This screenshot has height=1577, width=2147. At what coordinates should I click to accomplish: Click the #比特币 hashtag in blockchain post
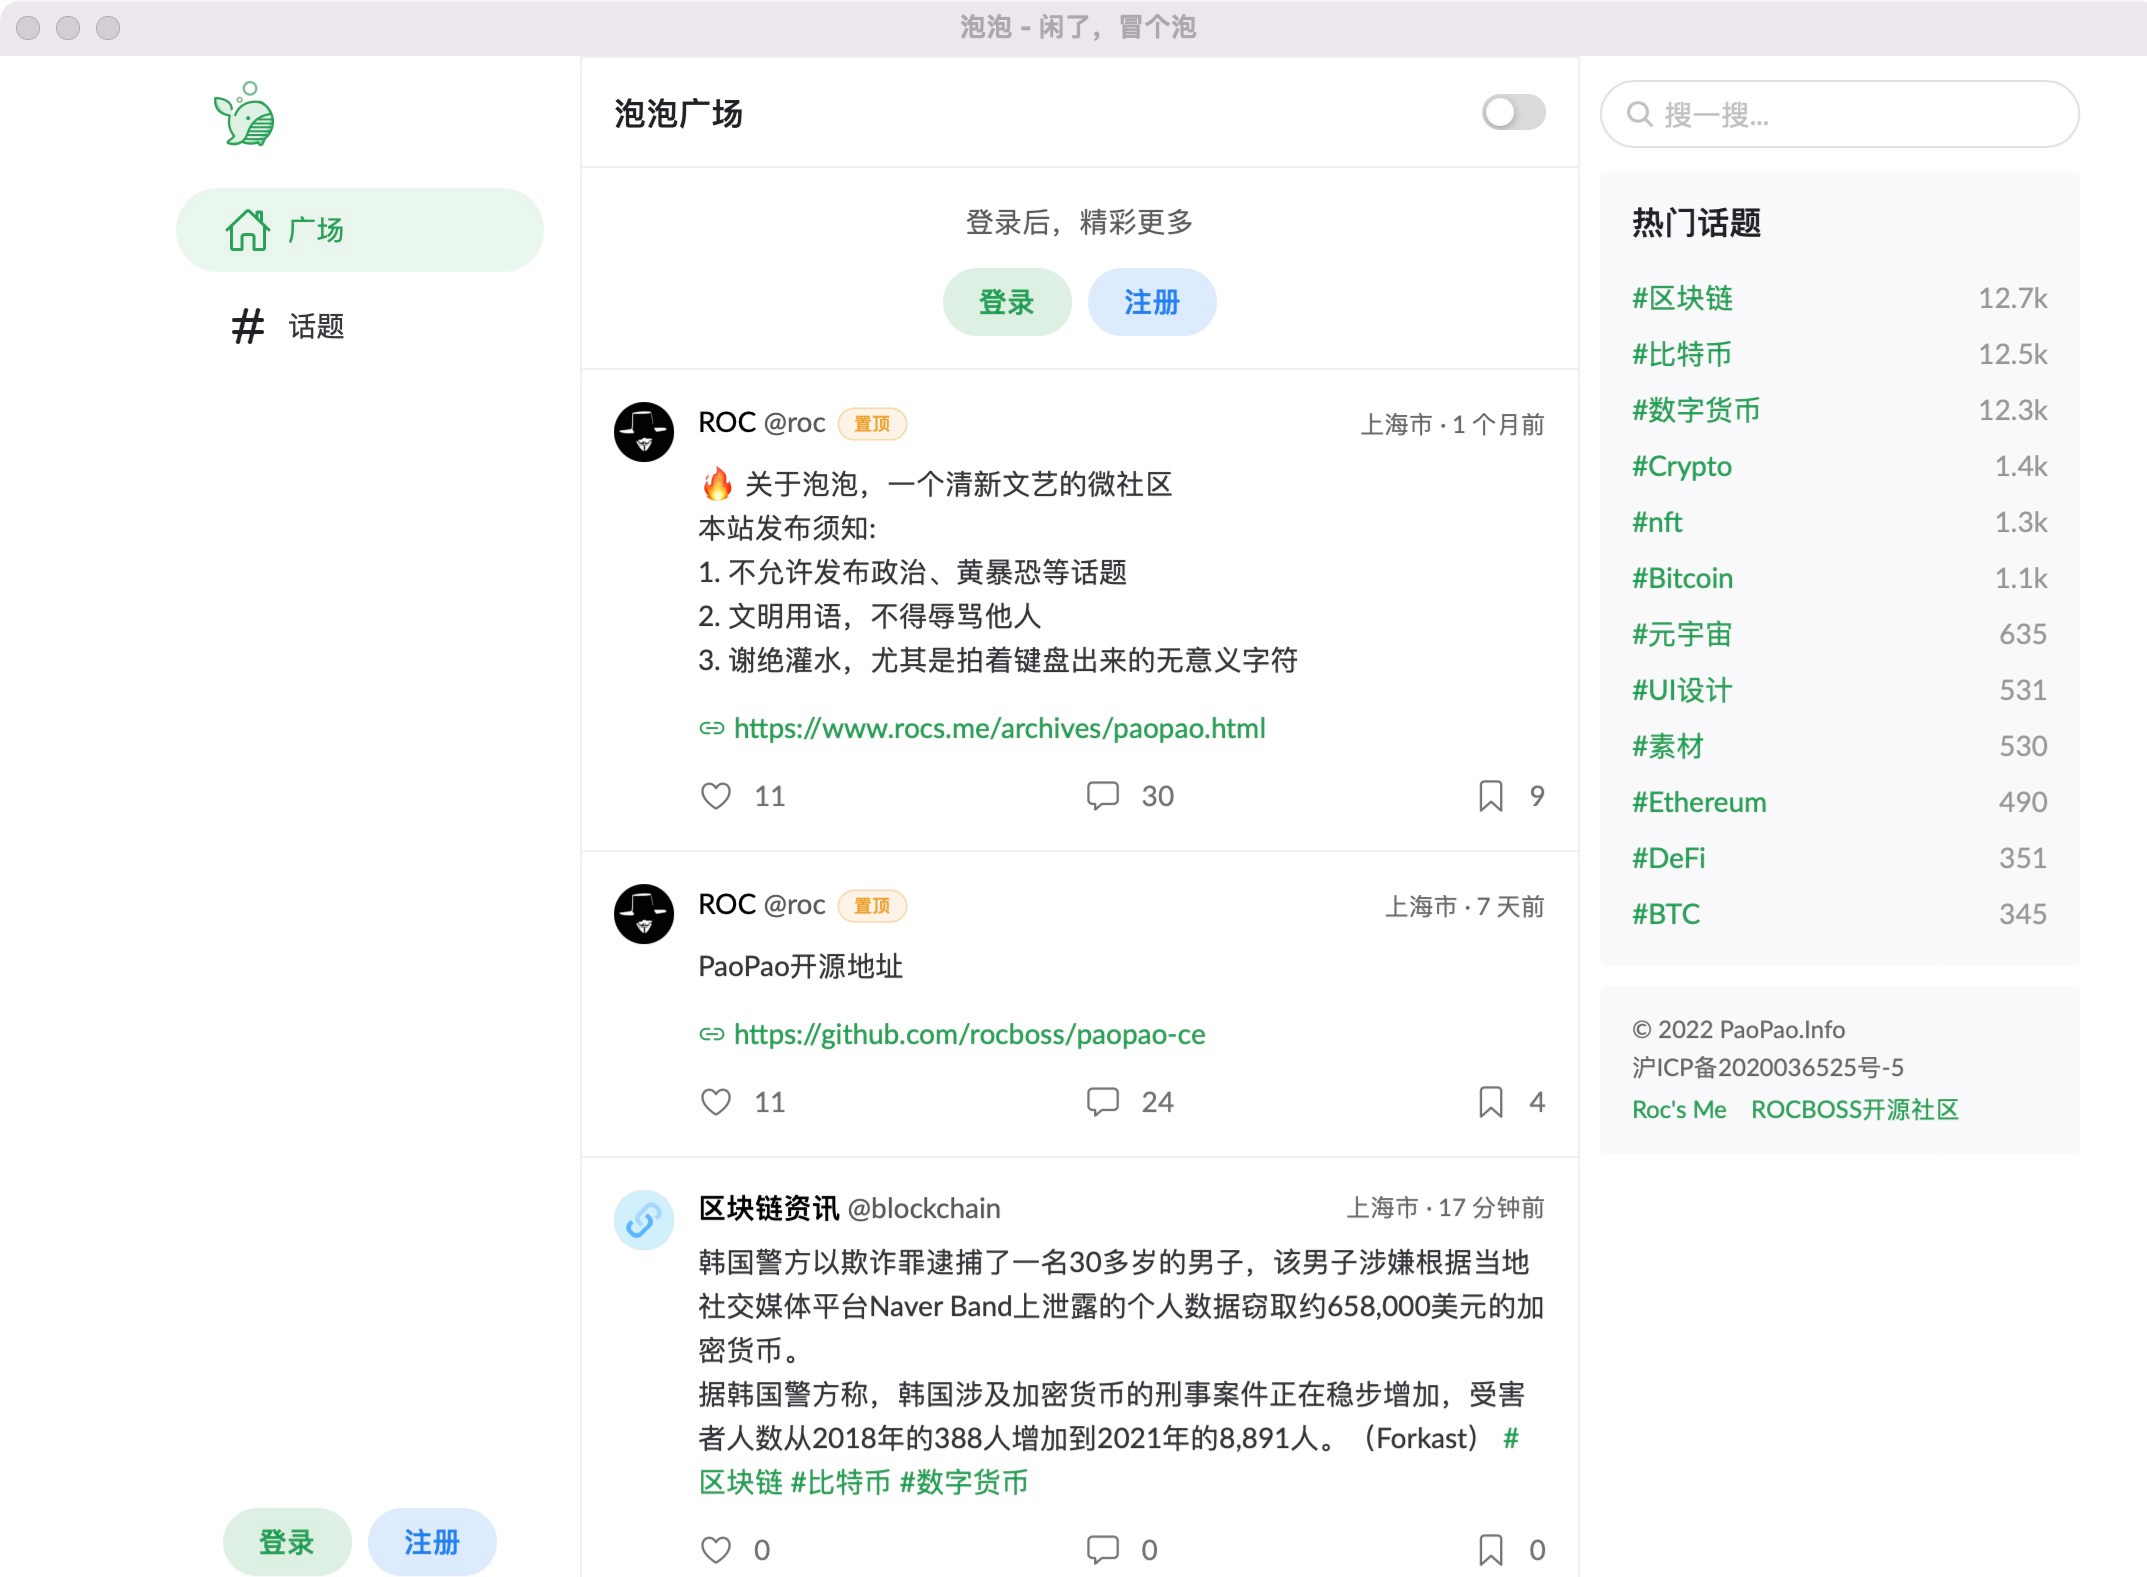pos(841,1483)
